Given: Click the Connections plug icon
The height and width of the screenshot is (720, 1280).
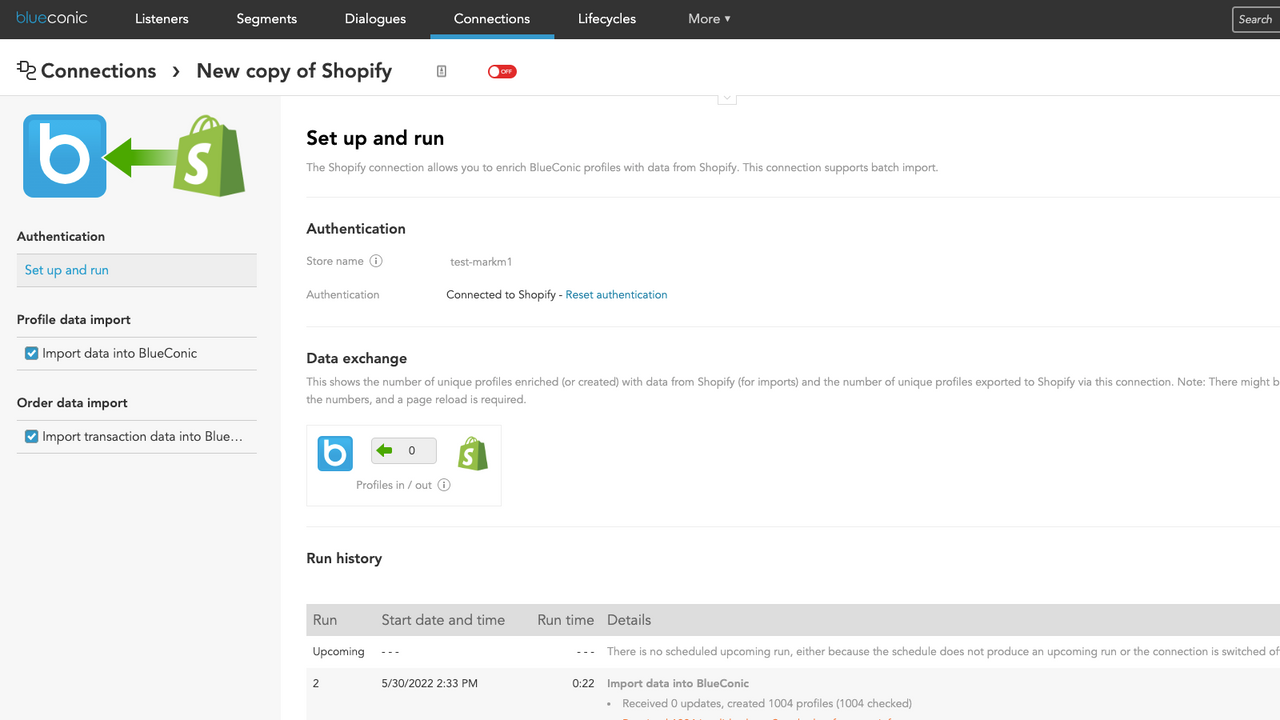Looking at the screenshot, I should [26, 69].
